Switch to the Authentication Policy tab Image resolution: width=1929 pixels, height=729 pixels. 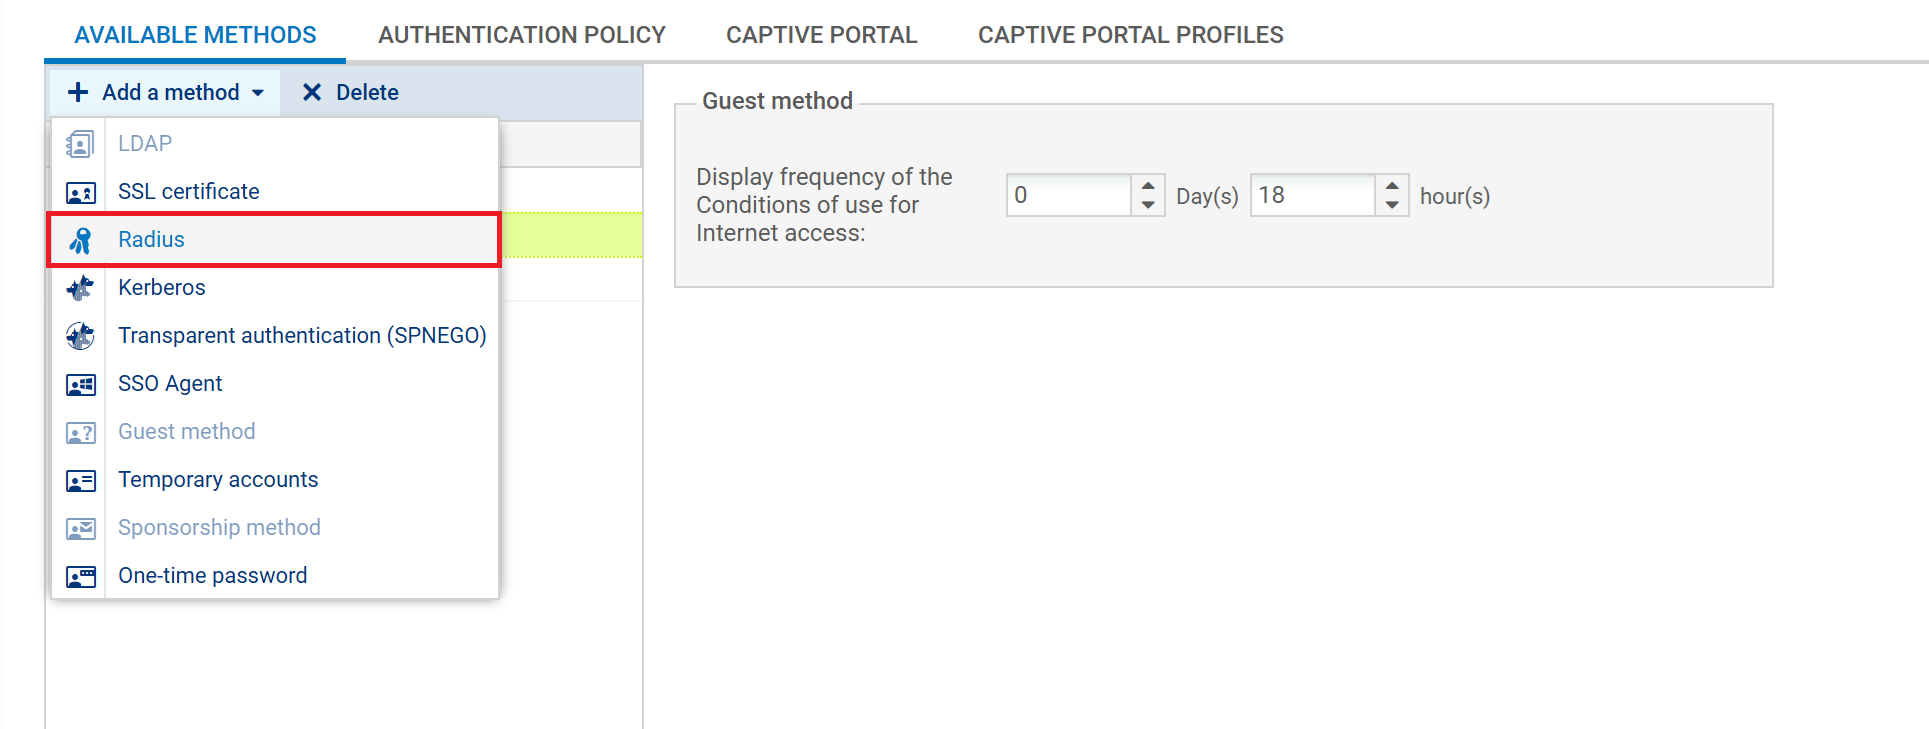pos(521,35)
